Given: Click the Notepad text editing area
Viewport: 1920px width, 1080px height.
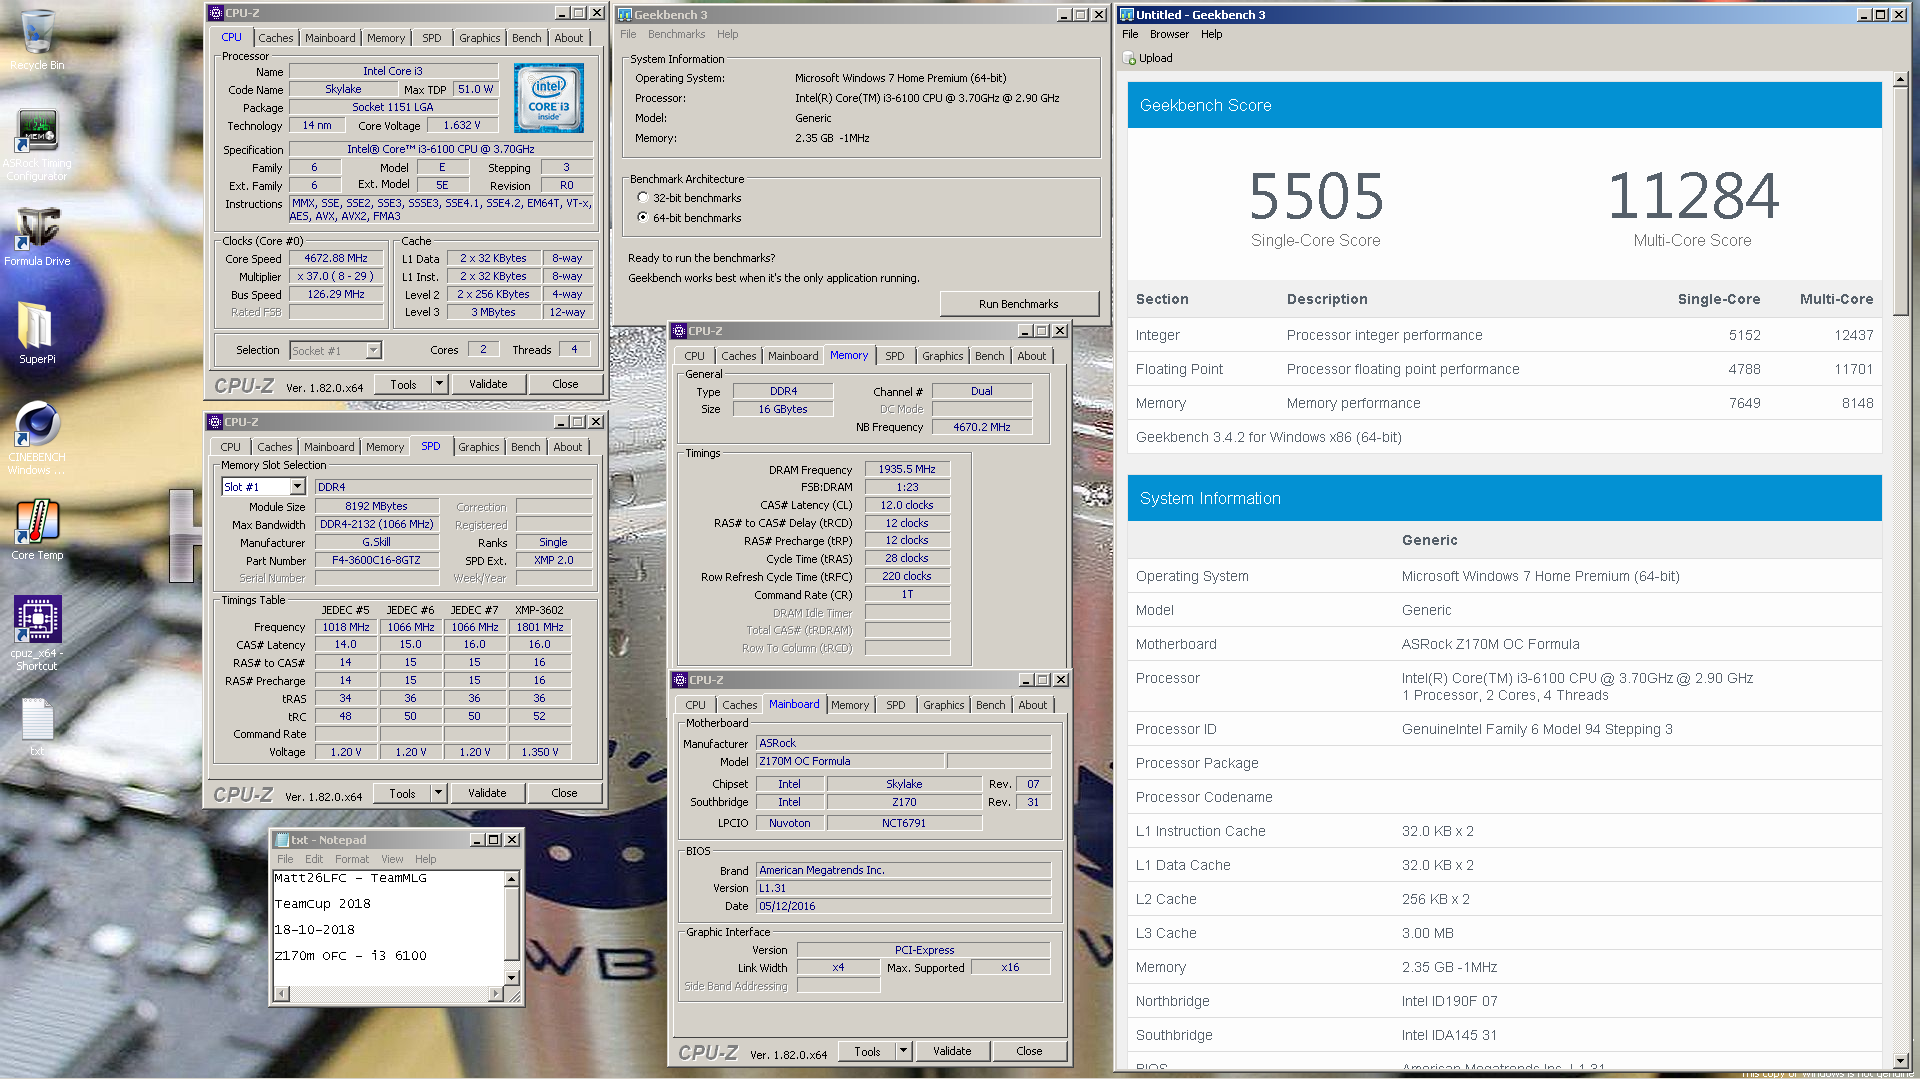Looking at the screenshot, I should 389,928.
